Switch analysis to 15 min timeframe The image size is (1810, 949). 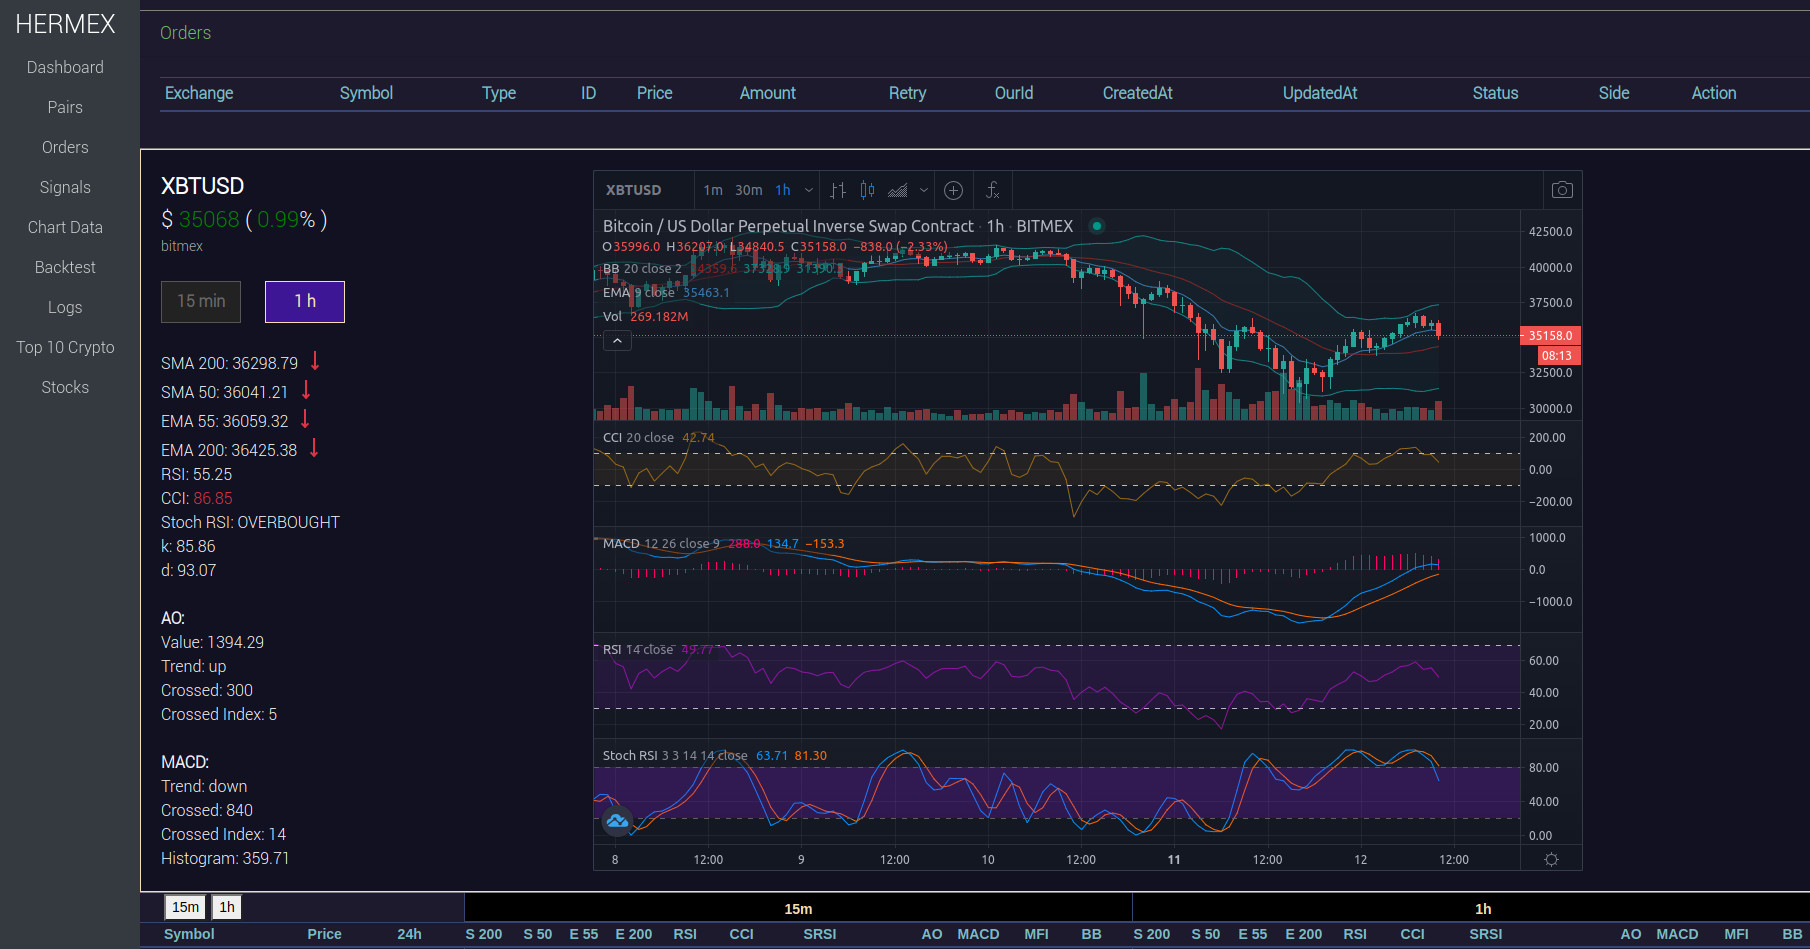[201, 302]
